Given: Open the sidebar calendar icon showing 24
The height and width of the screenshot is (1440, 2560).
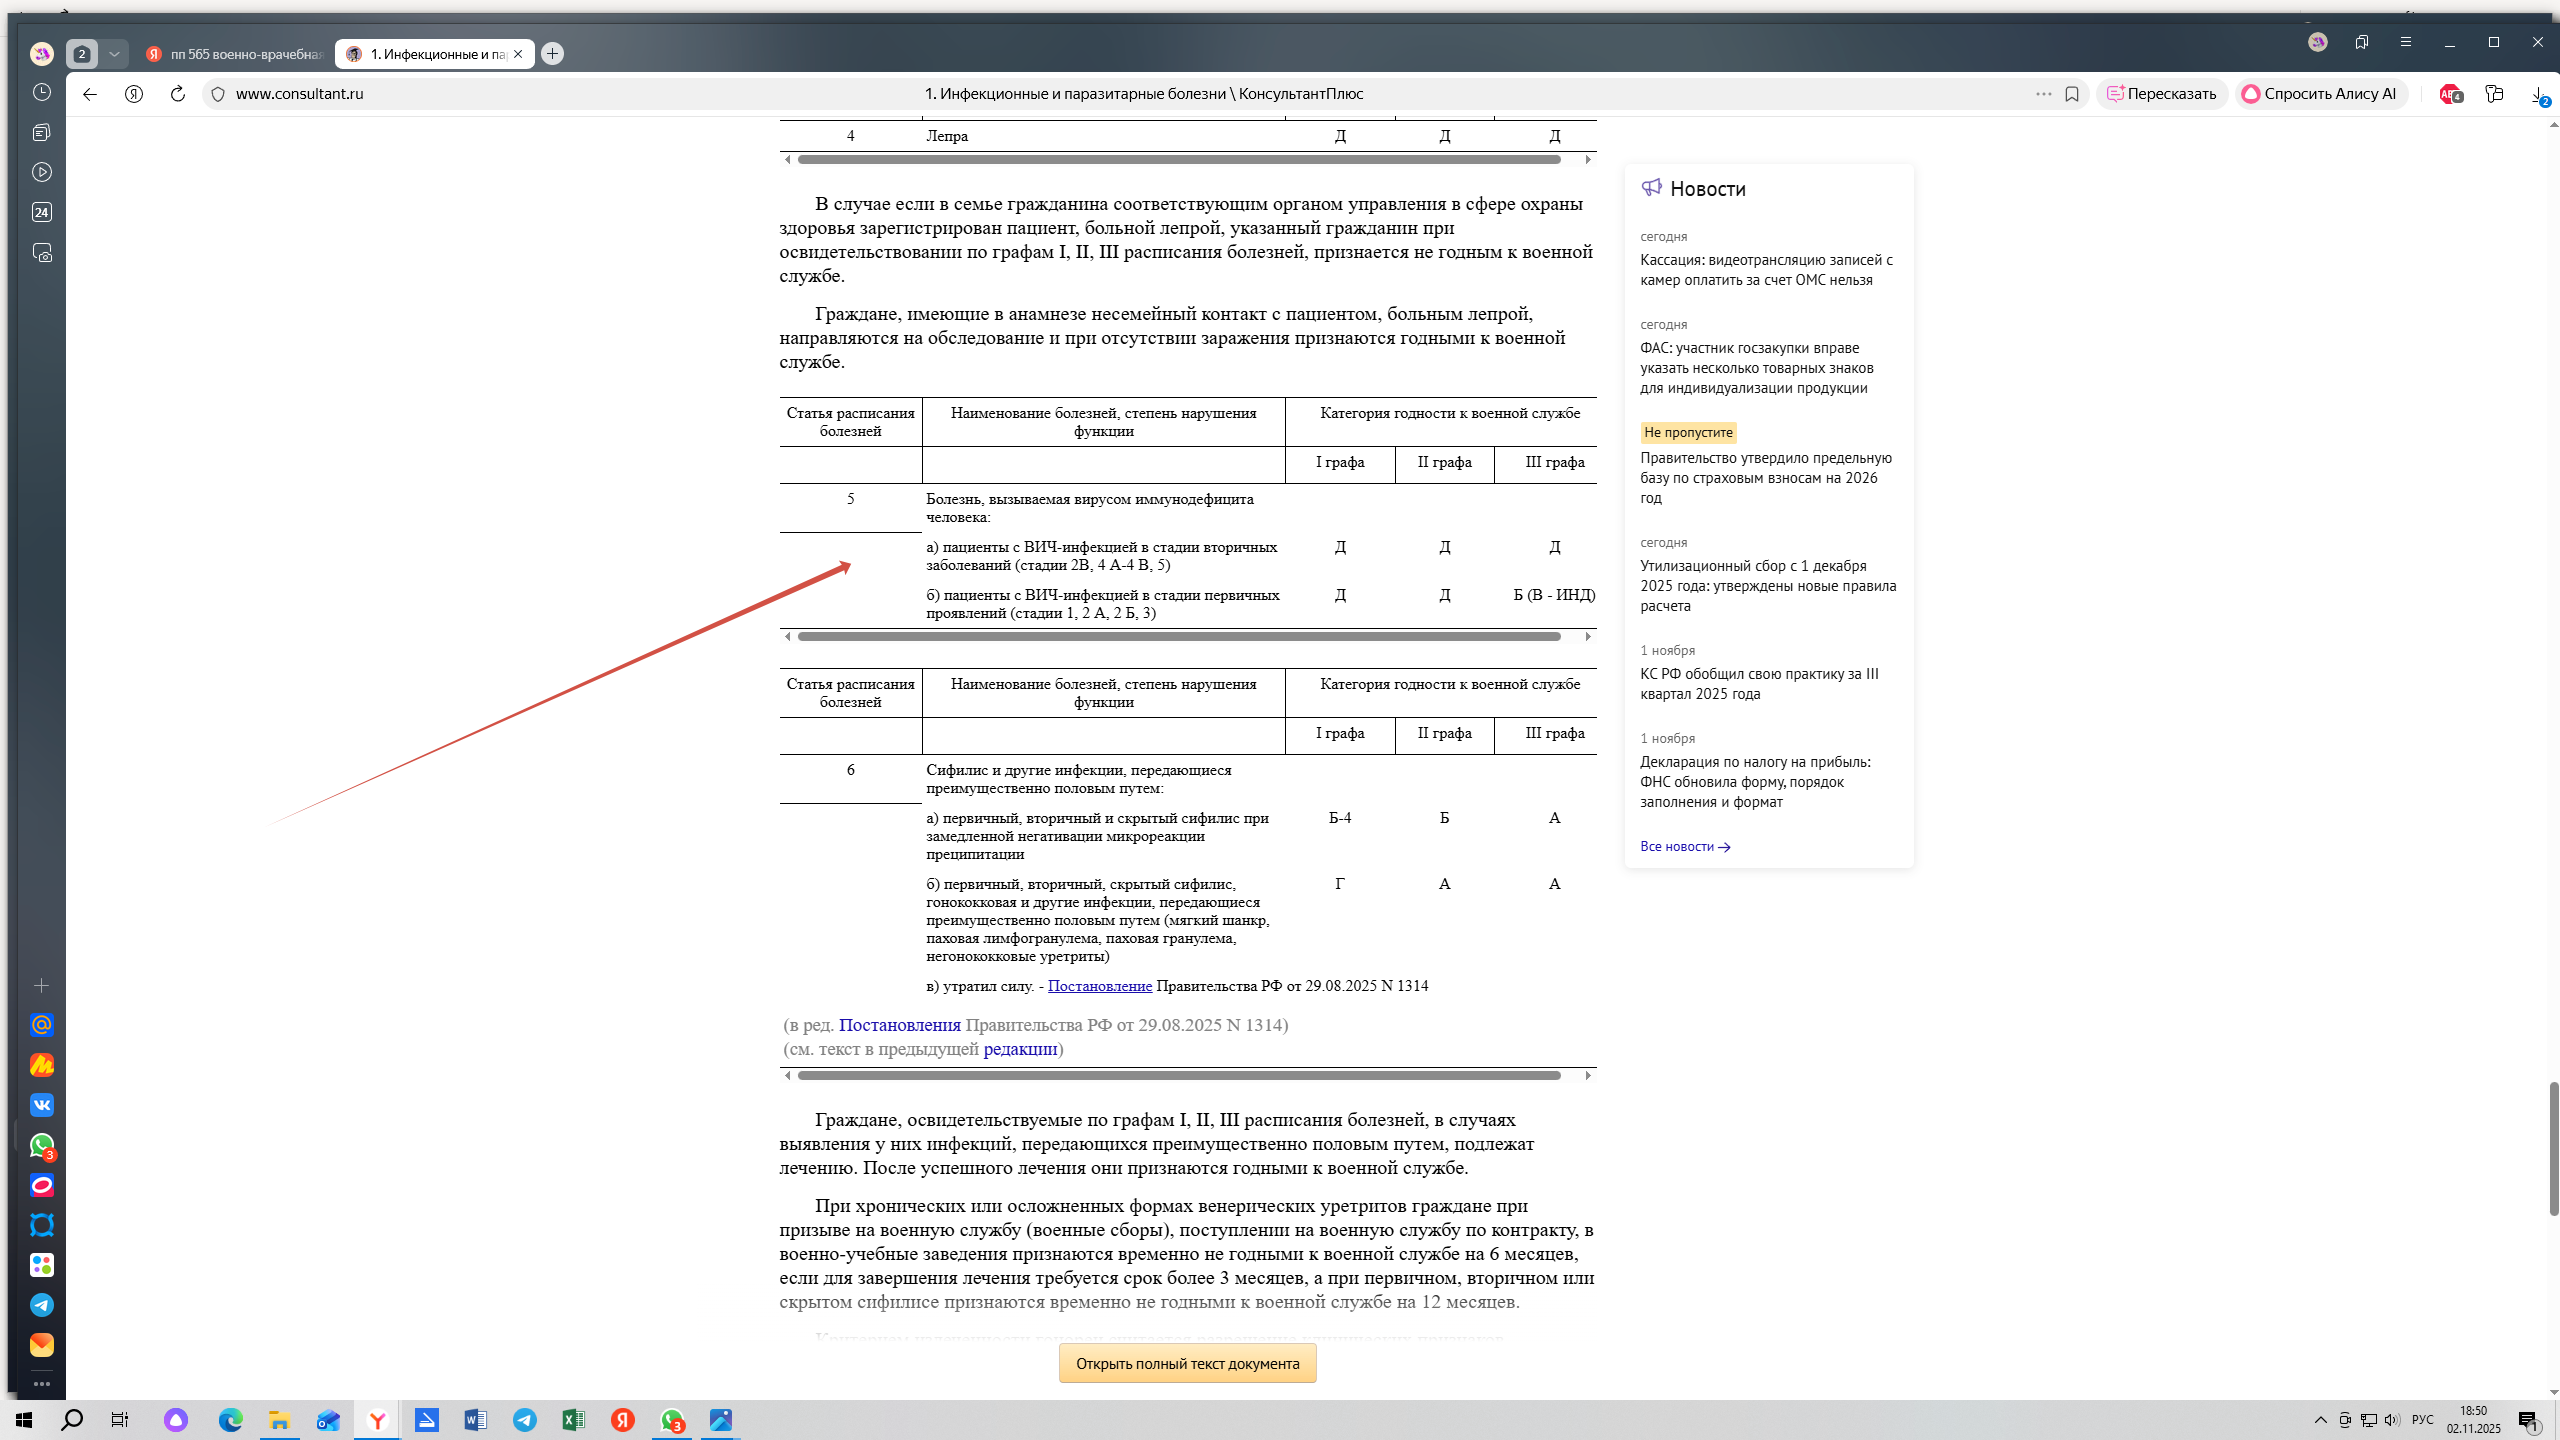Looking at the screenshot, I should click(x=42, y=212).
